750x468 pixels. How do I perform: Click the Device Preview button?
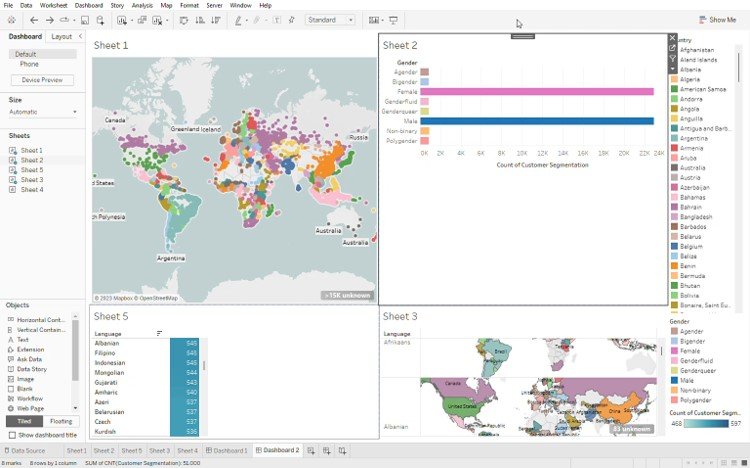pos(42,80)
